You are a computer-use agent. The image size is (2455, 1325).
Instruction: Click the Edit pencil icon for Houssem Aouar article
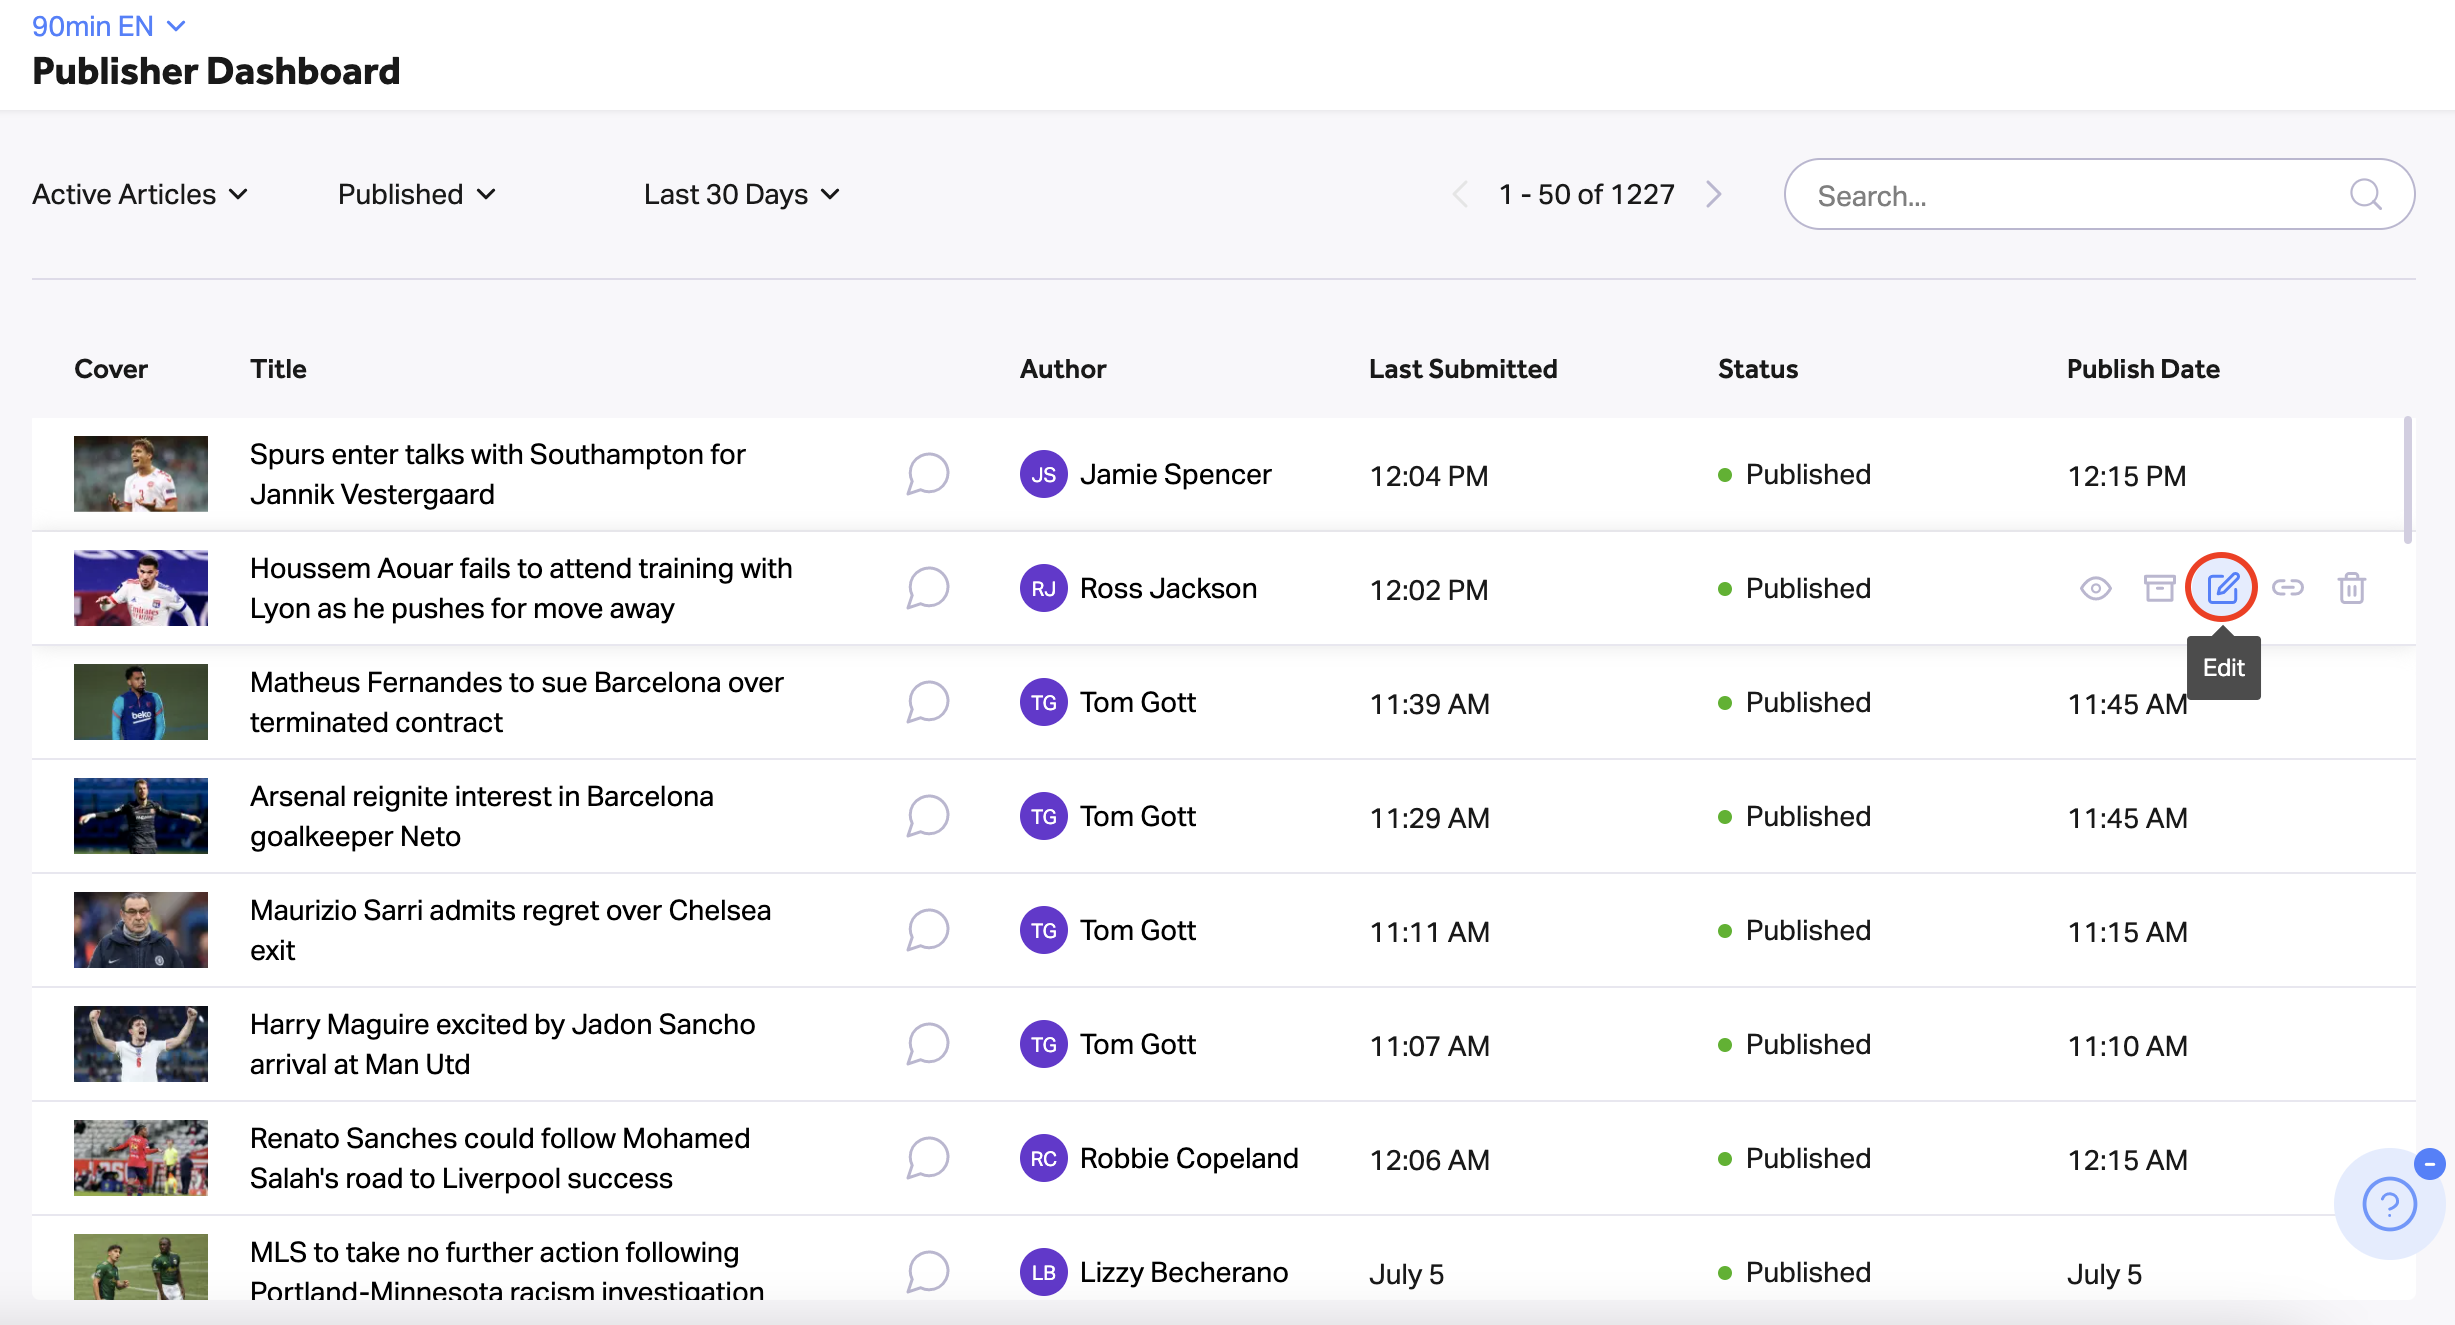point(2222,588)
